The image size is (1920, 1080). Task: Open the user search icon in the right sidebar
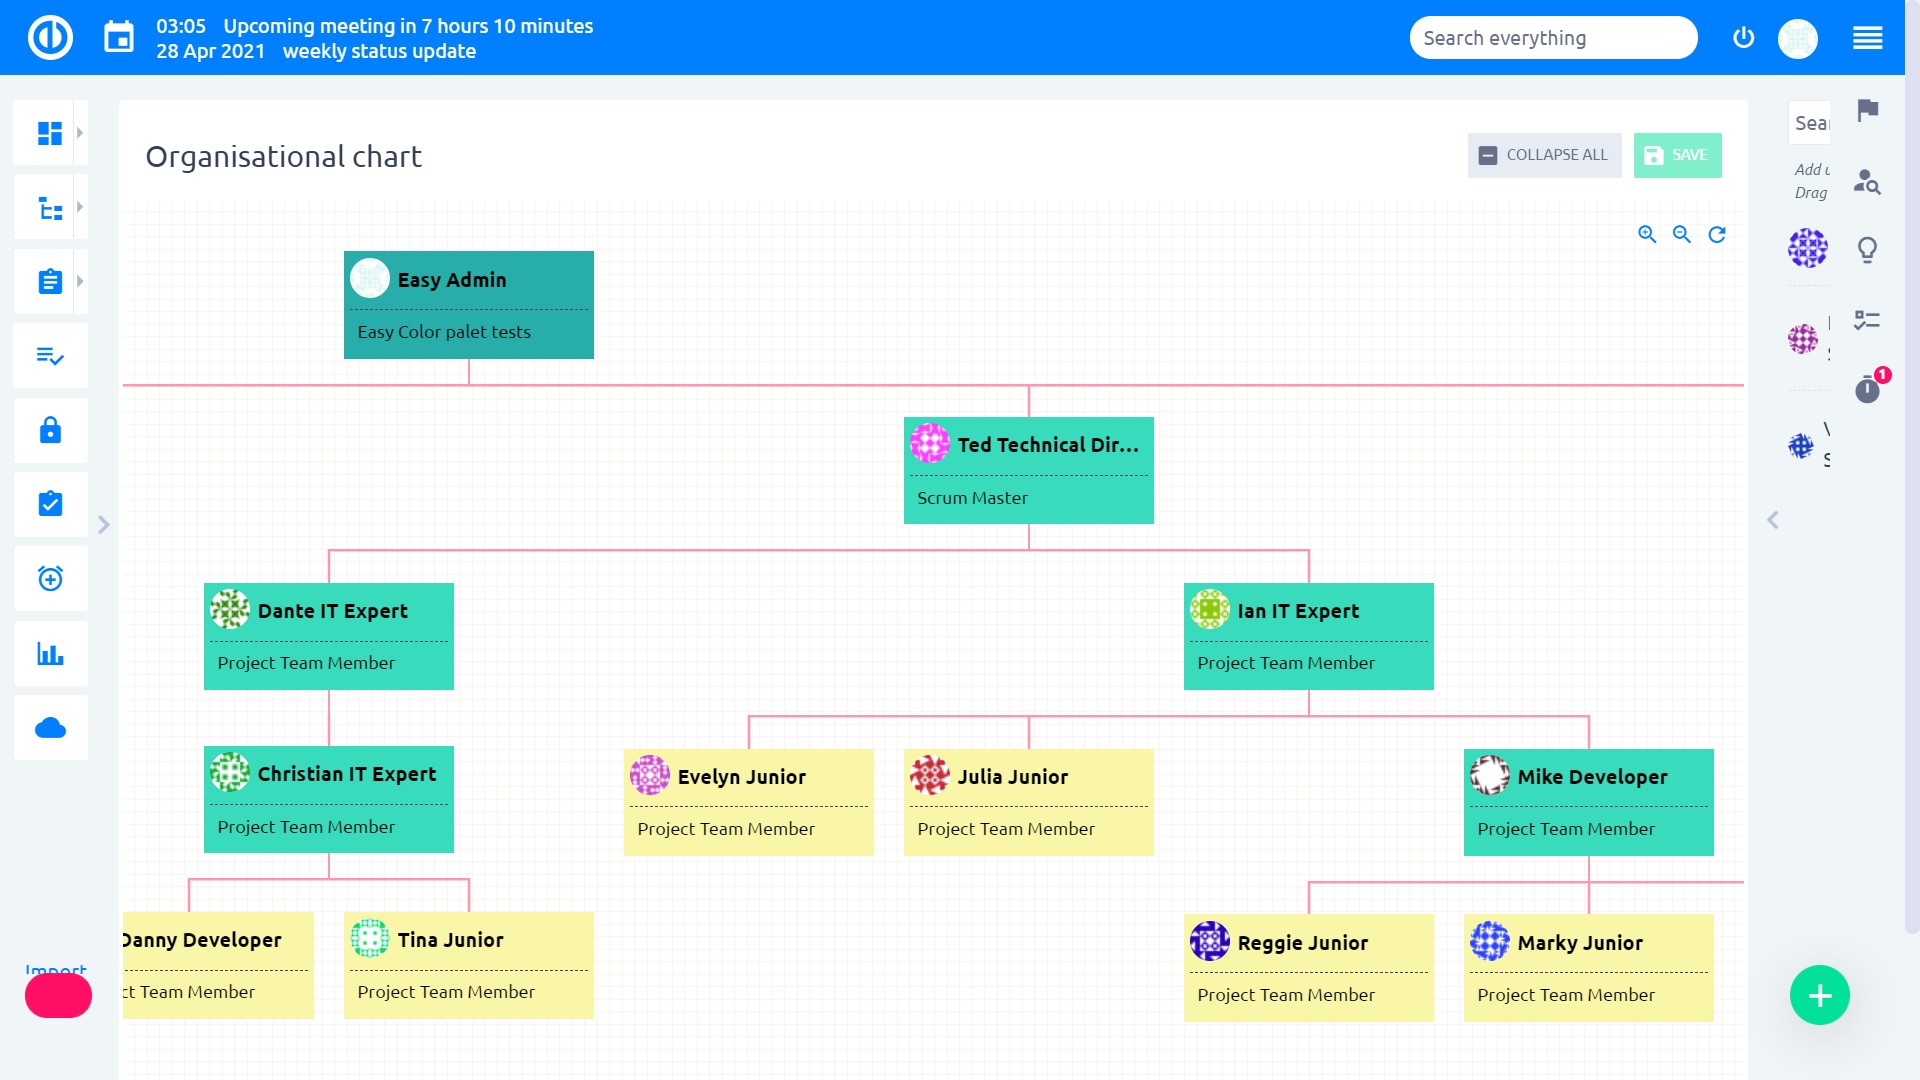pyautogui.click(x=1867, y=181)
